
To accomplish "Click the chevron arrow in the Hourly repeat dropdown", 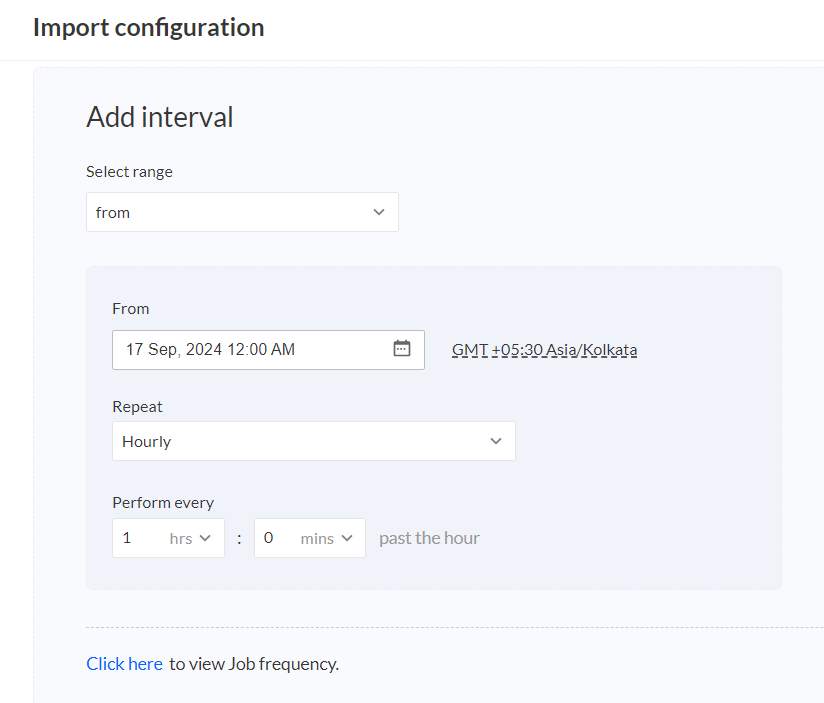I will click(x=496, y=441).
